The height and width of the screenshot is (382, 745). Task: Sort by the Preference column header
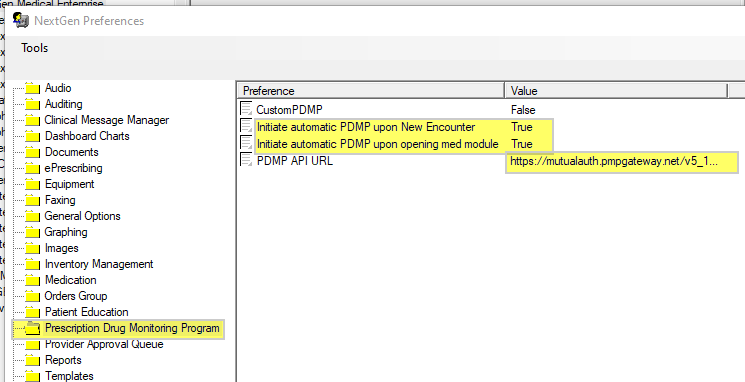[371, 90]
